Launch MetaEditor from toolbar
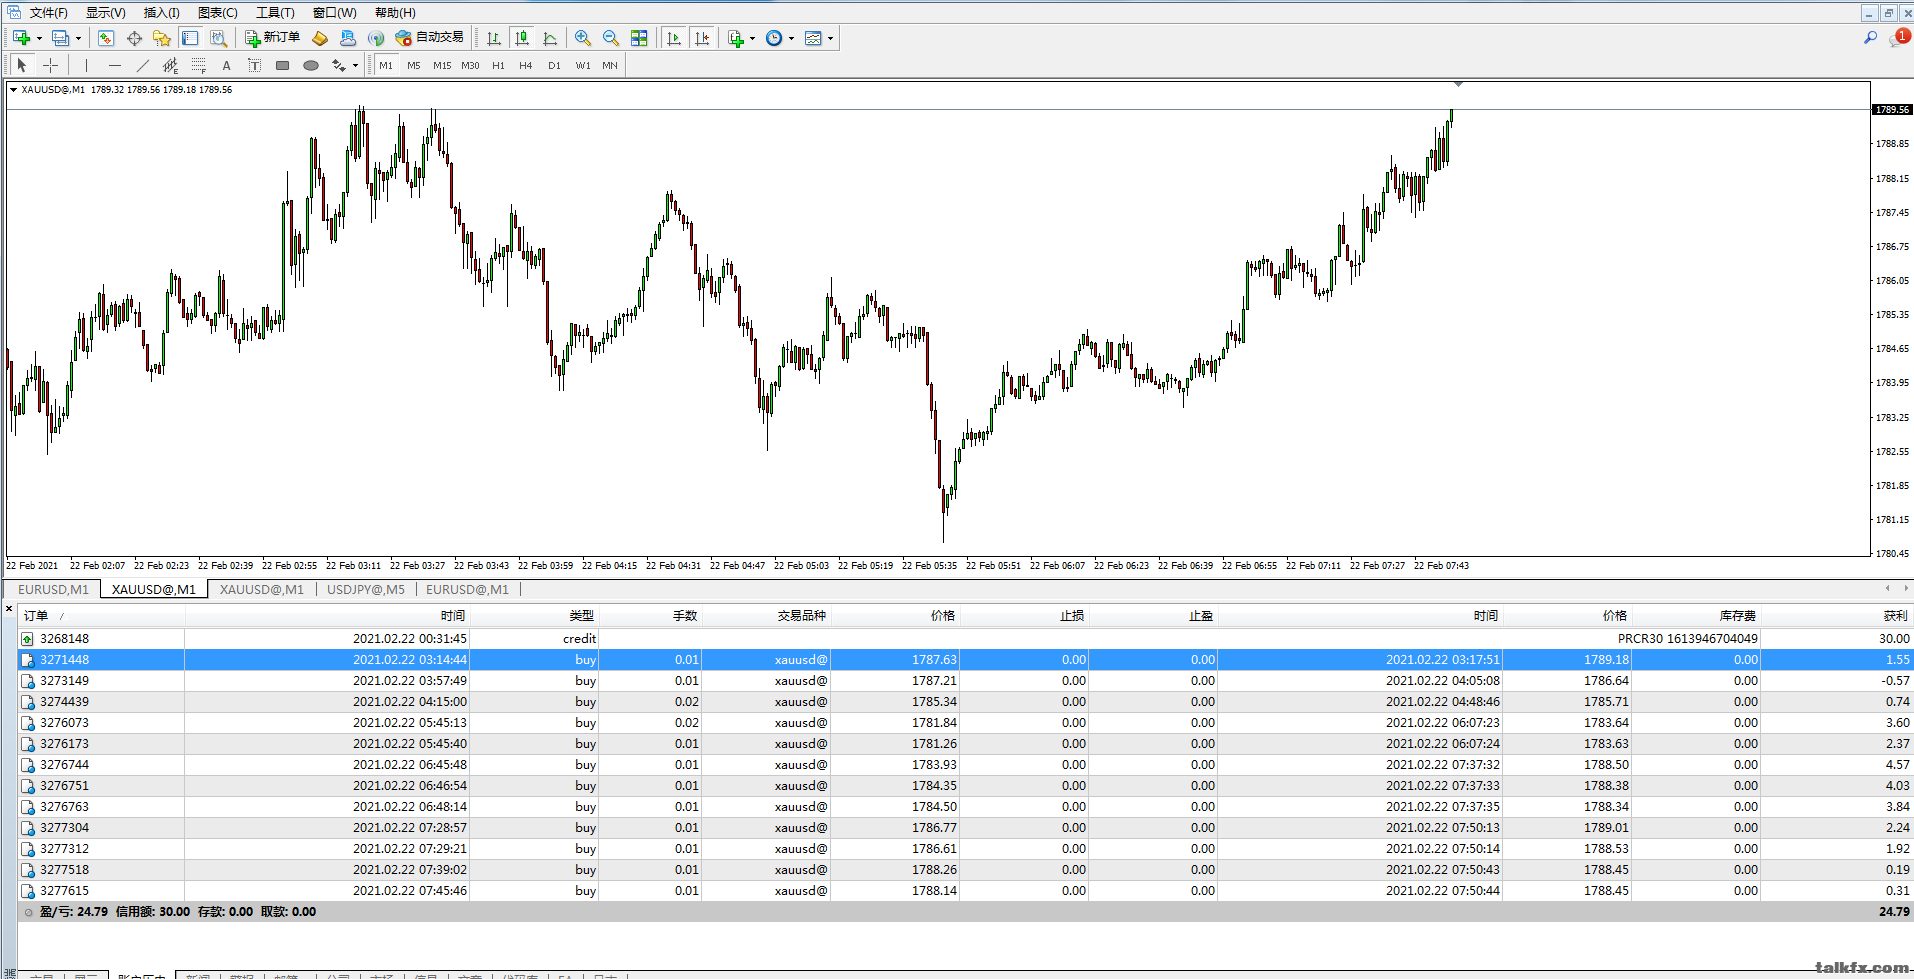The height and width of the screenshot is (979, 1914). [320, 38]
